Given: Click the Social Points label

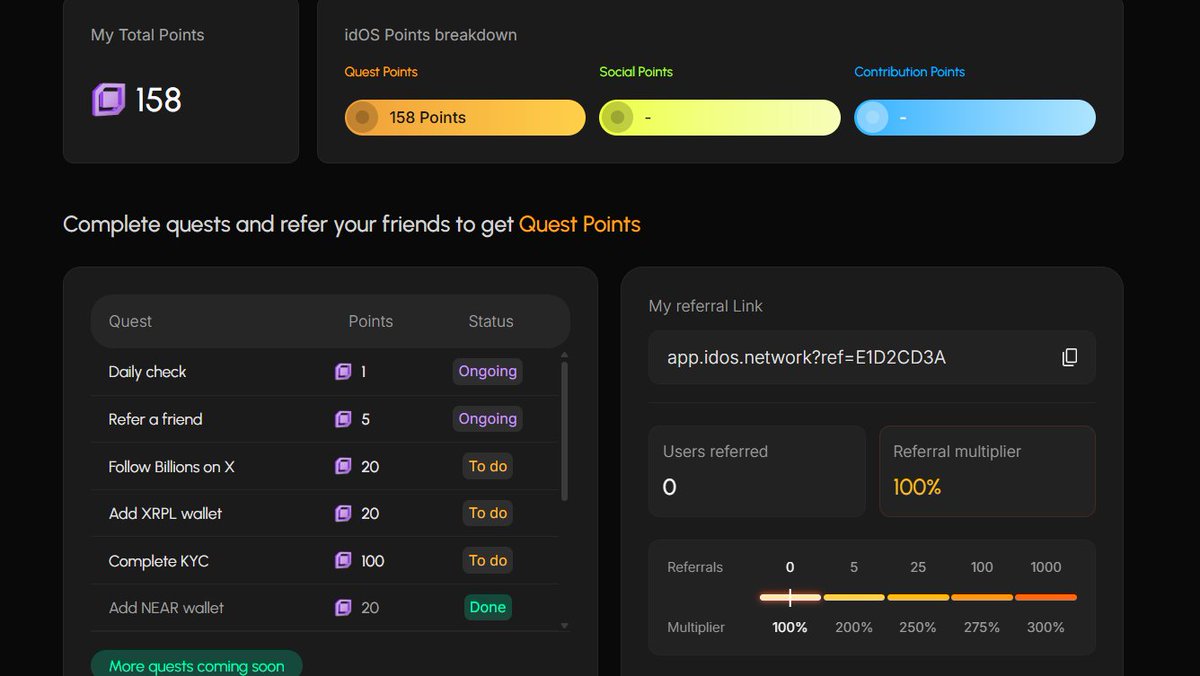Looking at the screenshot, I should [x=636, y=72].
